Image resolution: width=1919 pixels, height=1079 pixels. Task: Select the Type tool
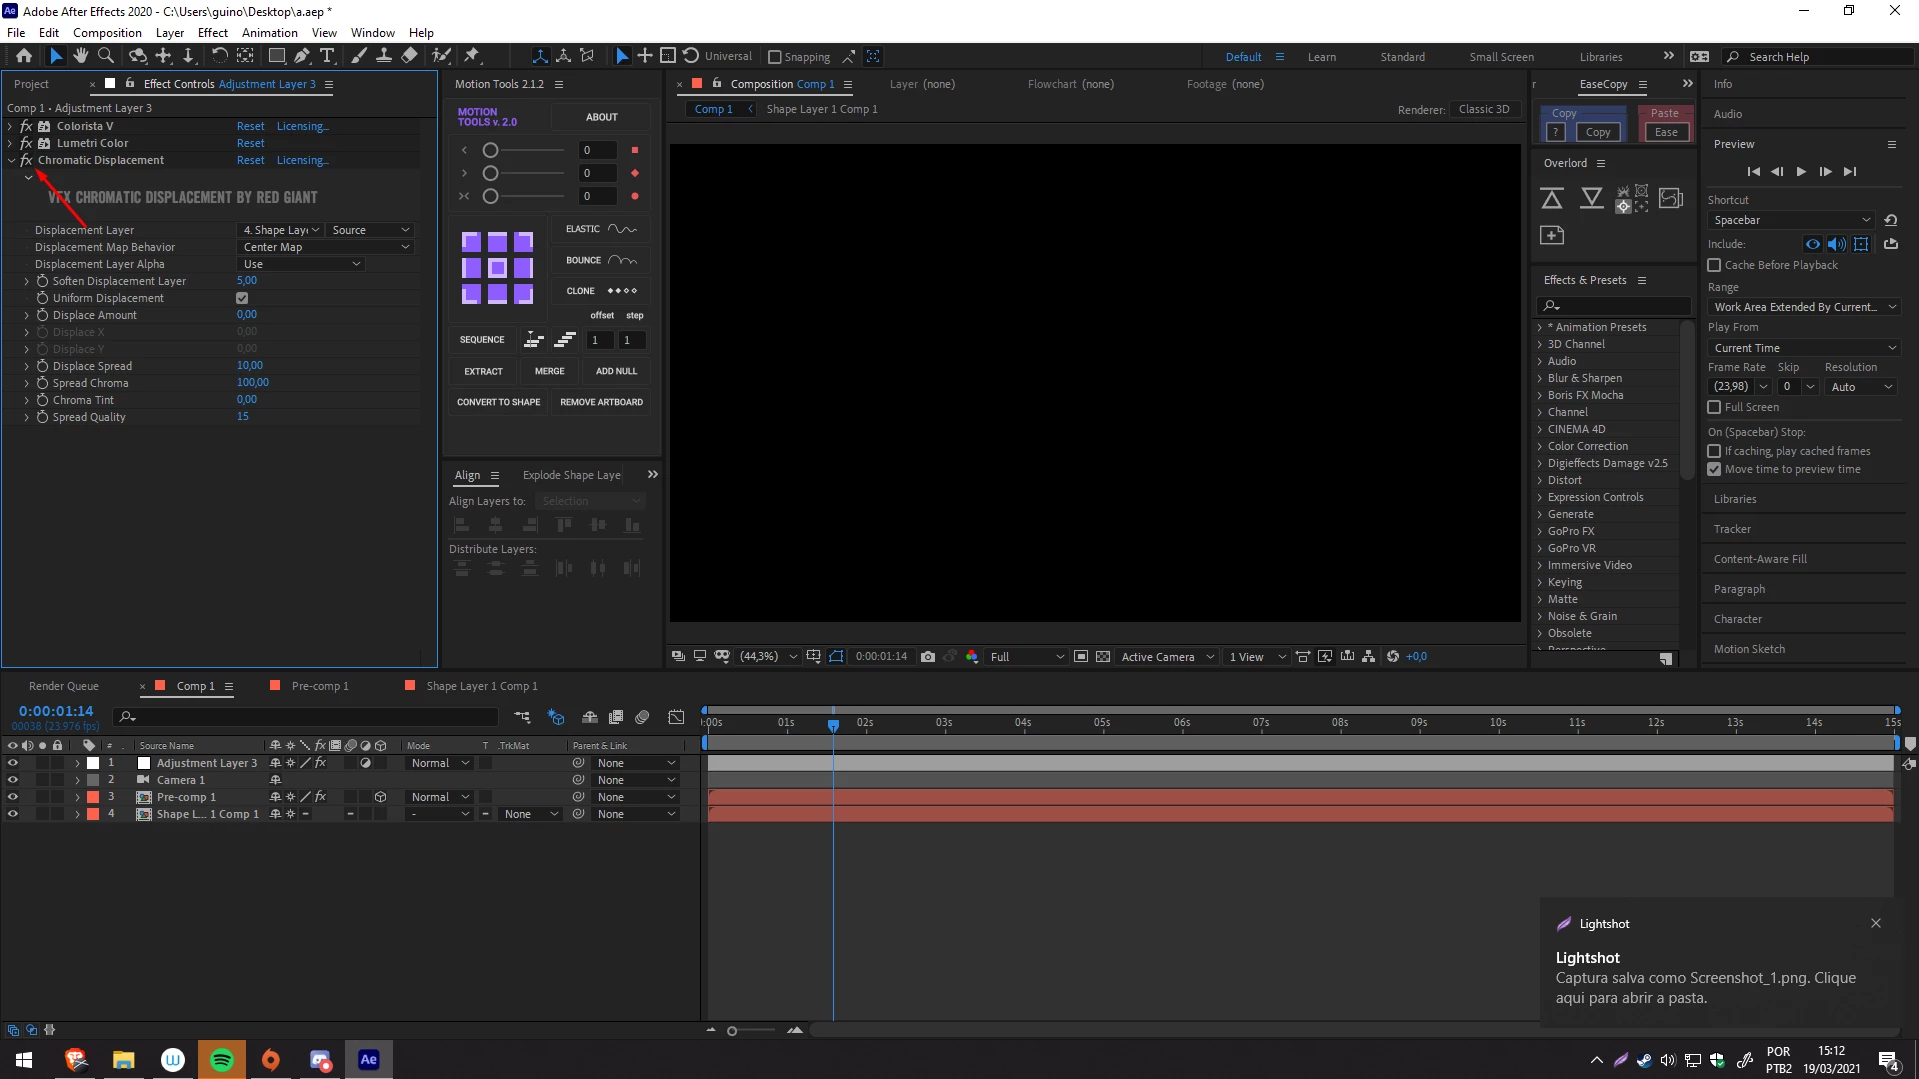click(x=327, y=56)
